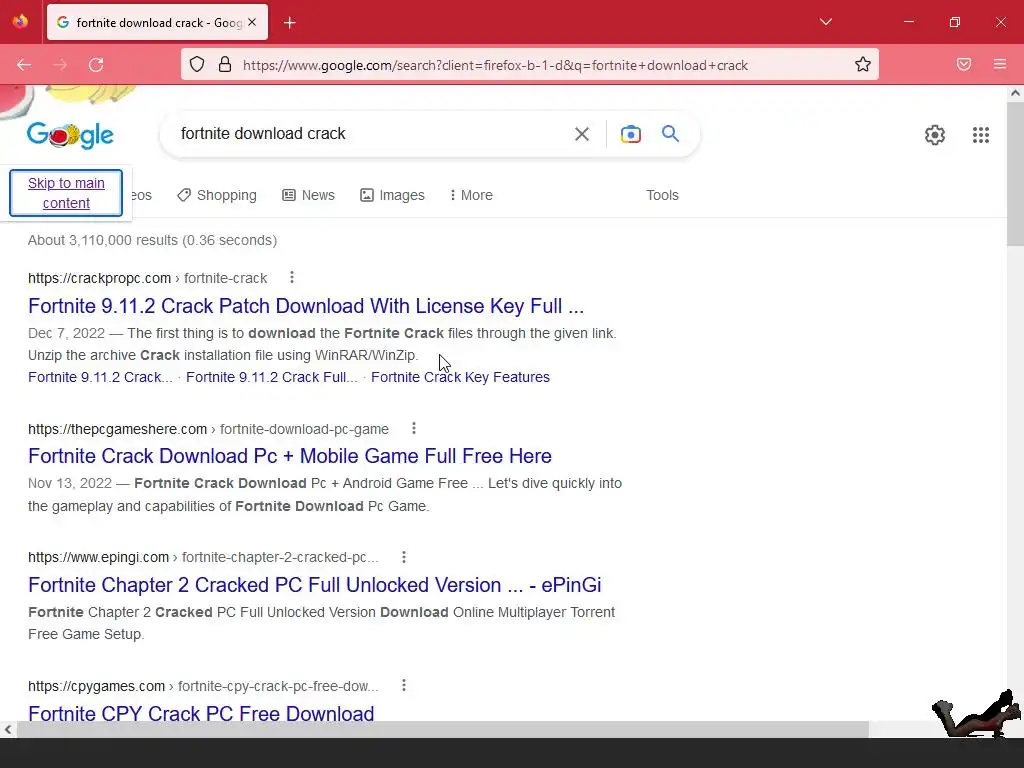Screen dimensions: 1024x768
Task: Click the horizontal scrollbar thumb
Action: point(442,729)
